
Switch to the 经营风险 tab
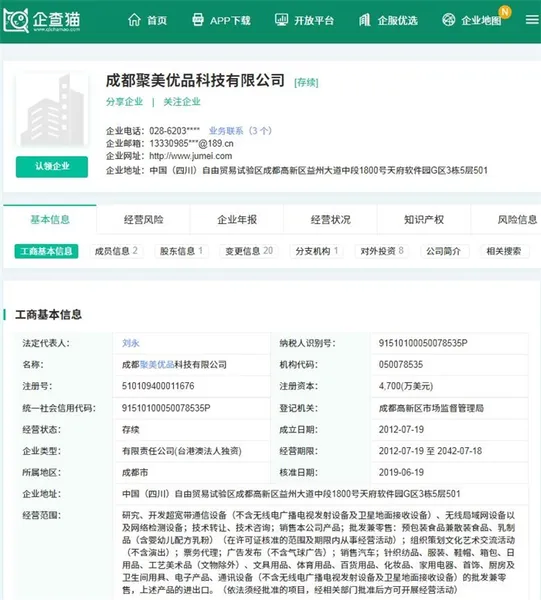pyautogui.click(x=143, y=219)
